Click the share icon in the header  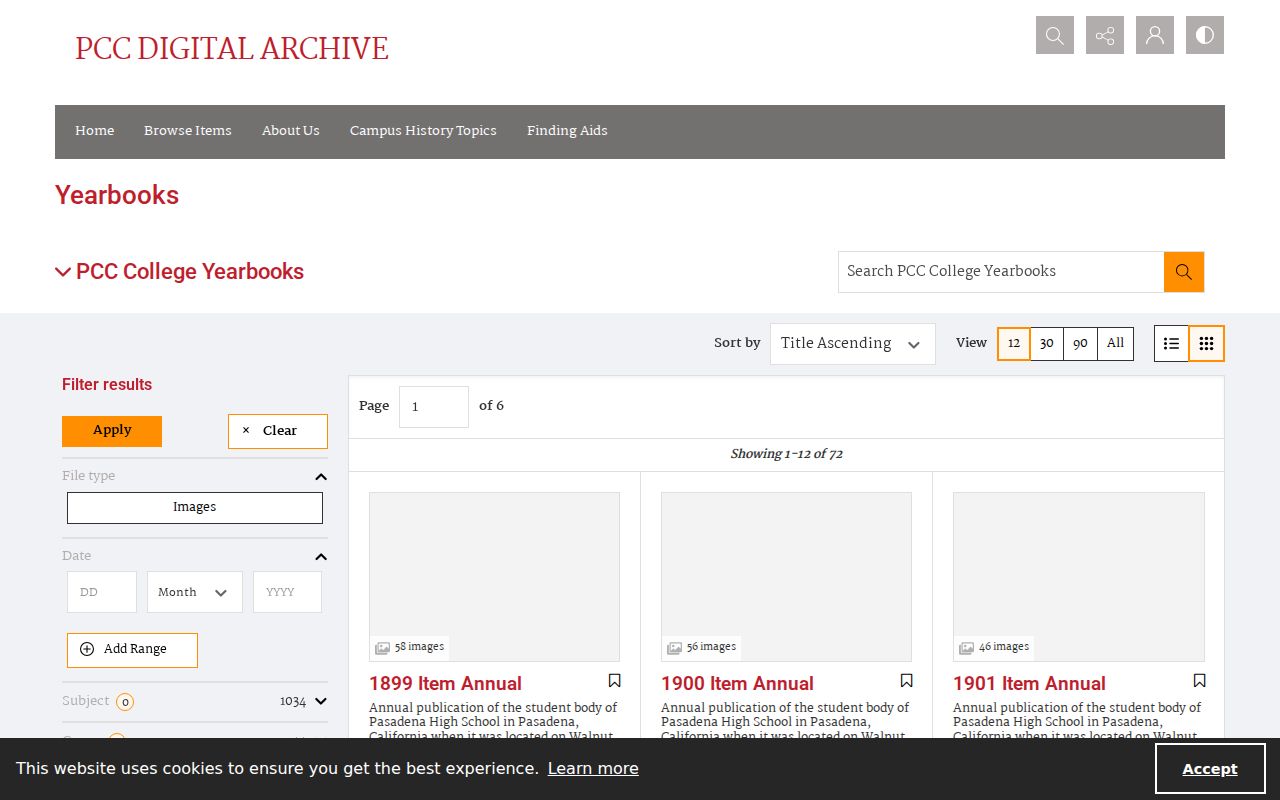(x=1105, y=35)
